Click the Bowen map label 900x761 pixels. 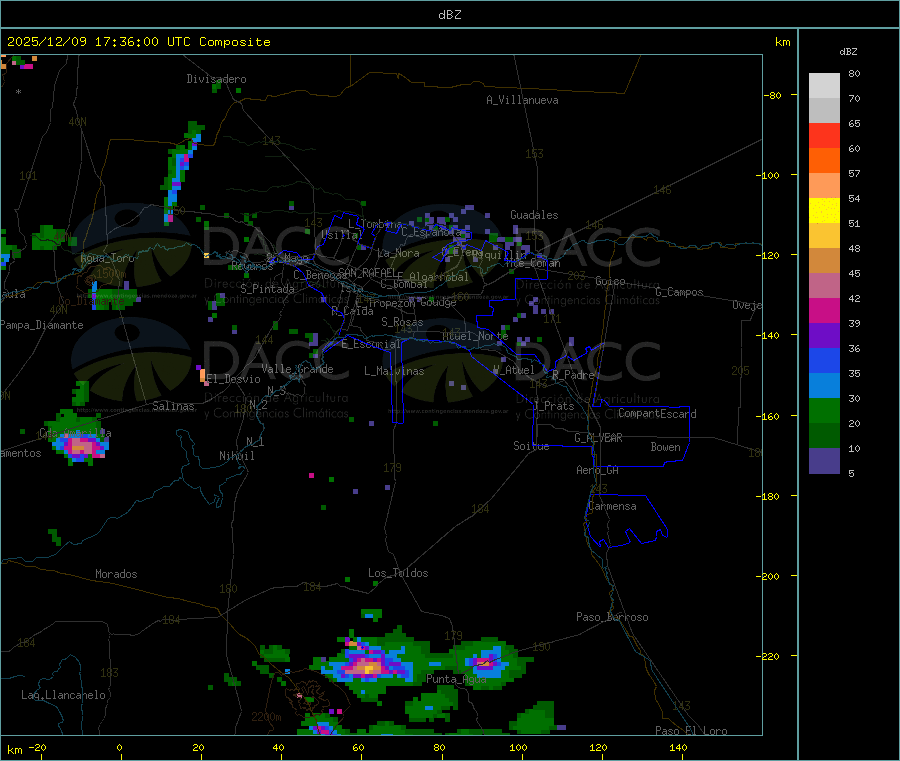tap(665, 447)
